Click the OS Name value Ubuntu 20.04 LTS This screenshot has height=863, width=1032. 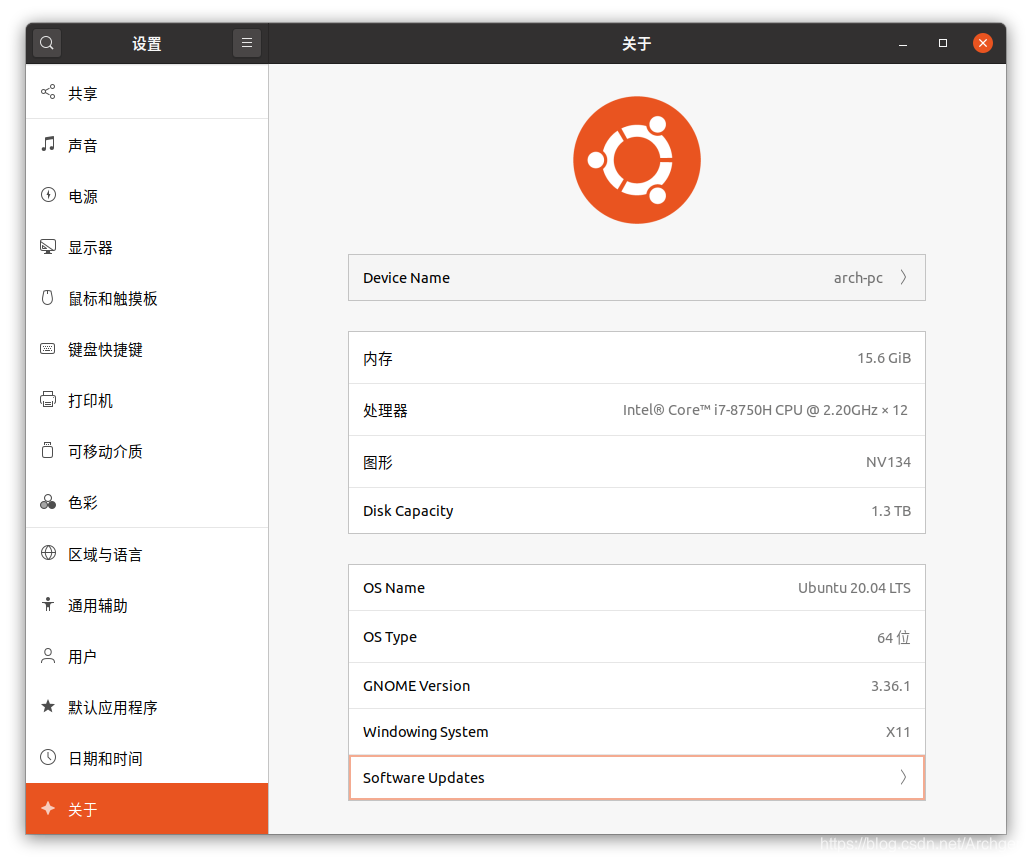click(x=854, y=588)
